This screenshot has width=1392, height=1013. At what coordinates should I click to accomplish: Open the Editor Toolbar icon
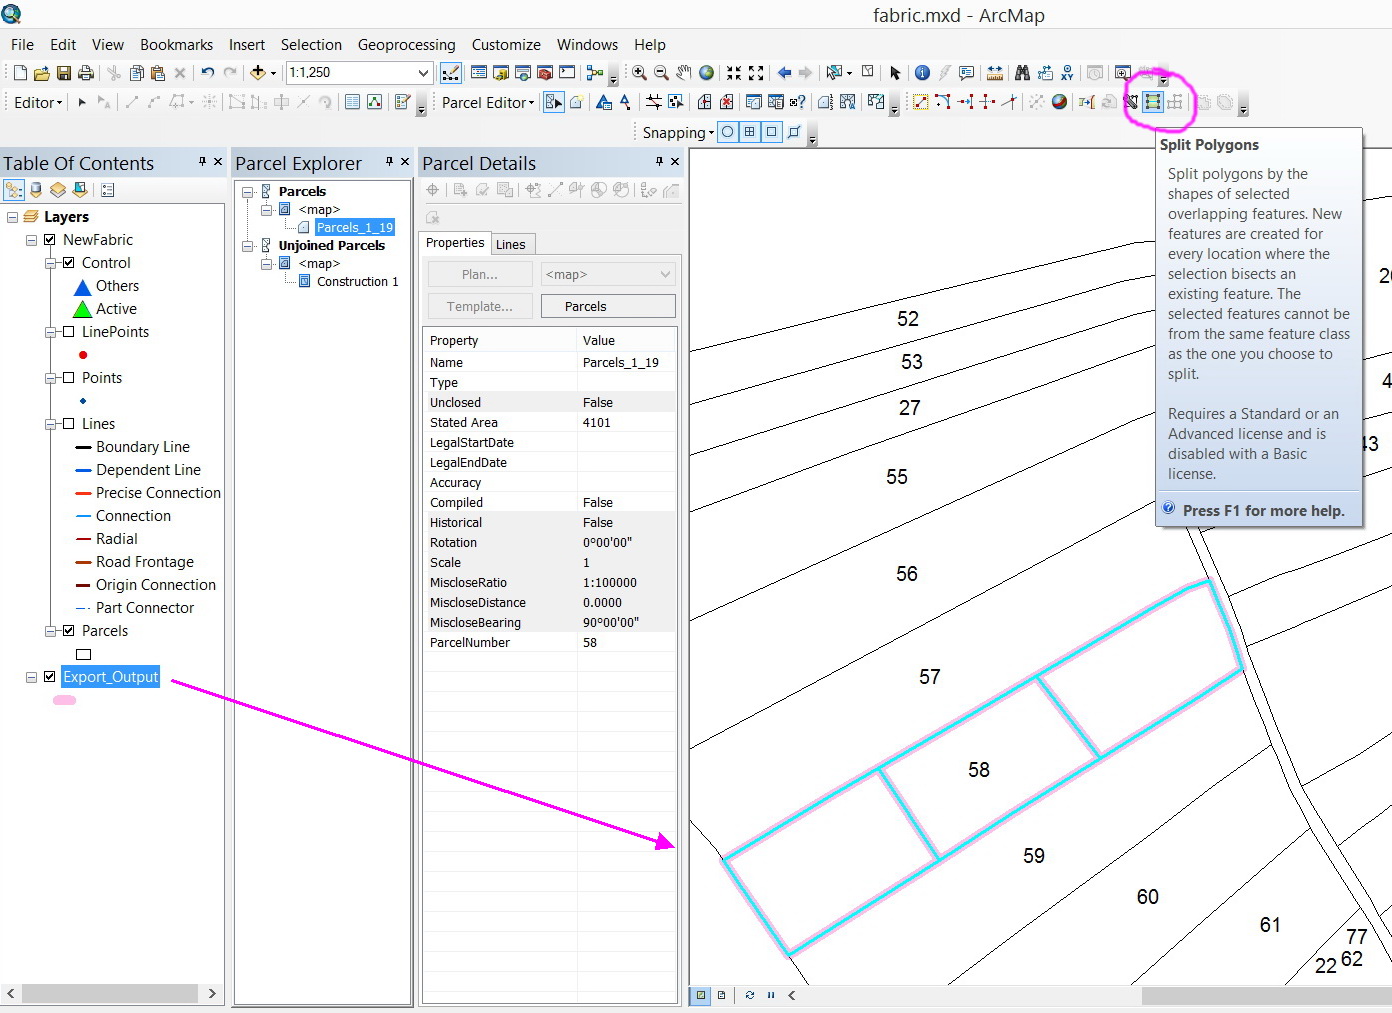coord(451,73)
